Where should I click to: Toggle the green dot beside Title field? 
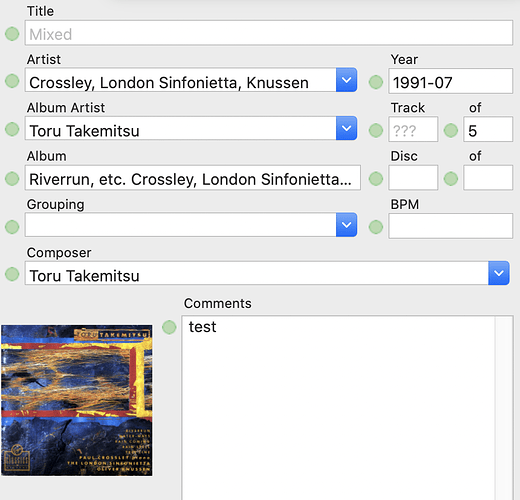coord(12,34)
